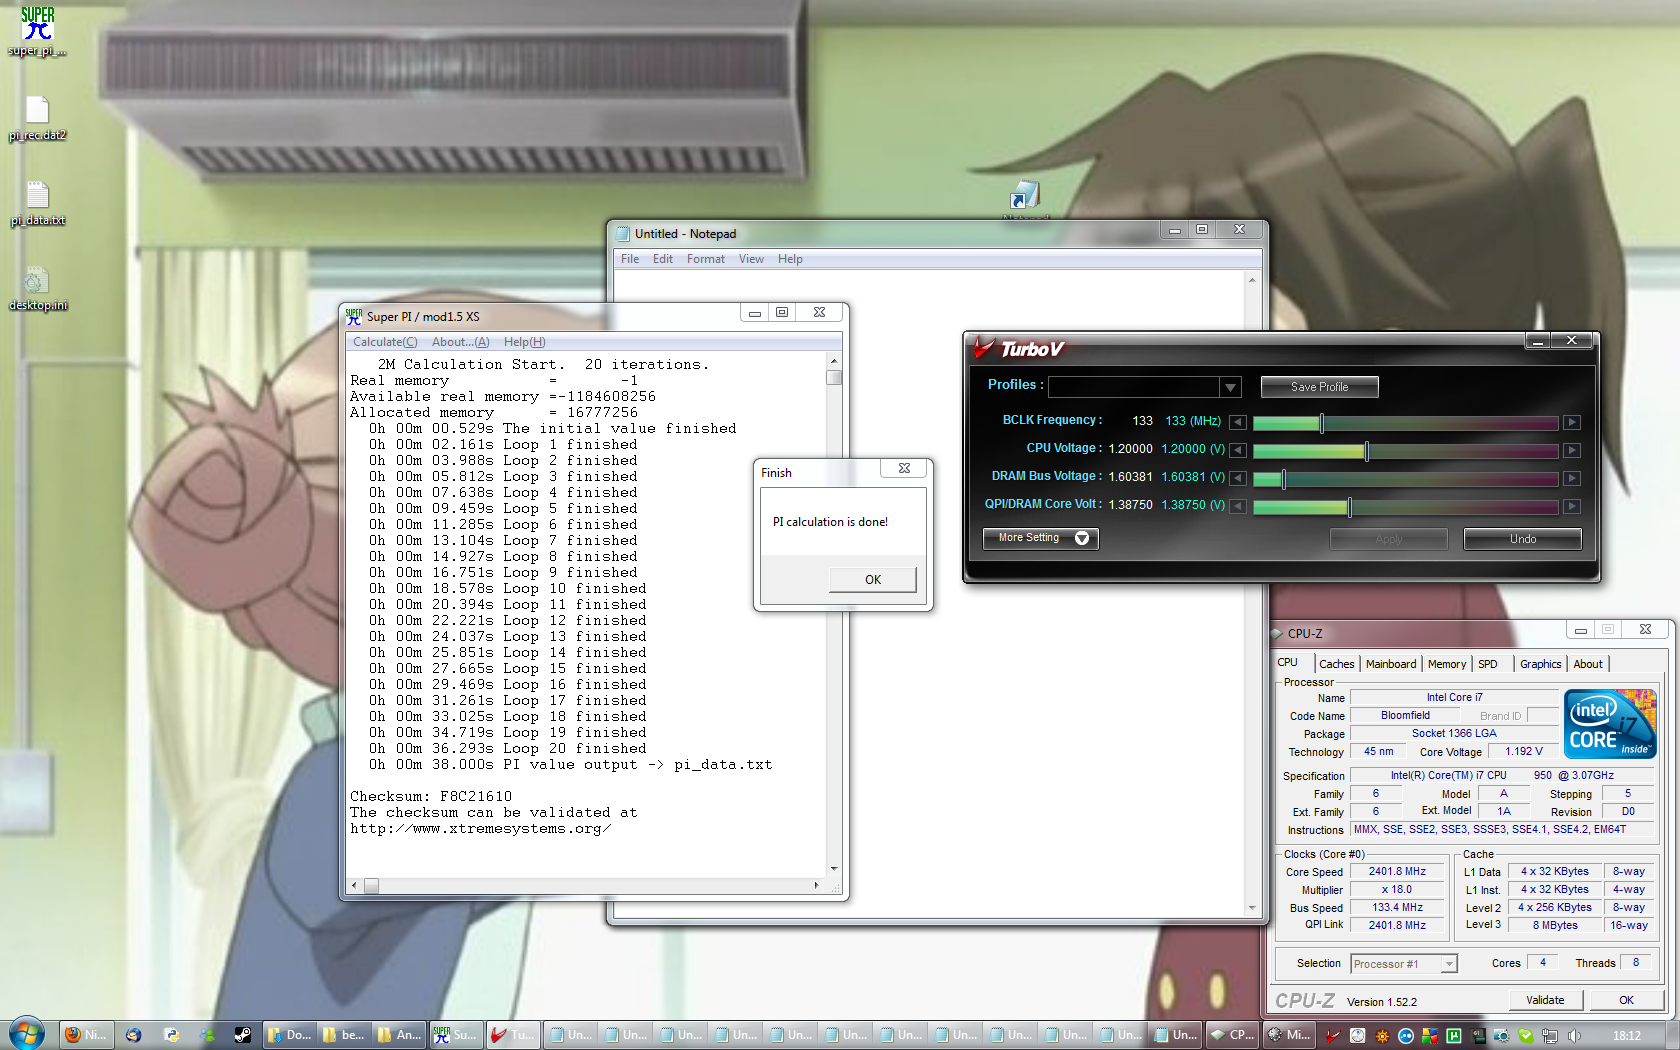1680x1050 pixels.
Task: Open About menu in Super PI
Action: [x=460, y=342]
